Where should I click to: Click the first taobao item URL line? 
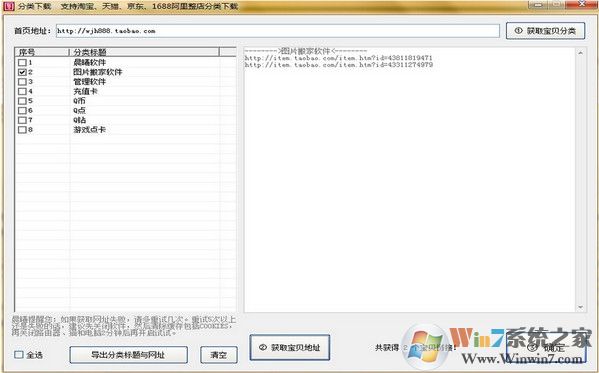[338, 58]
